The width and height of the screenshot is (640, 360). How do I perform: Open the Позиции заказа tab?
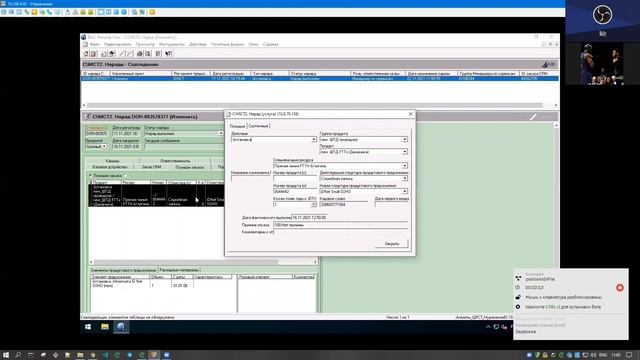coord(189,167)
